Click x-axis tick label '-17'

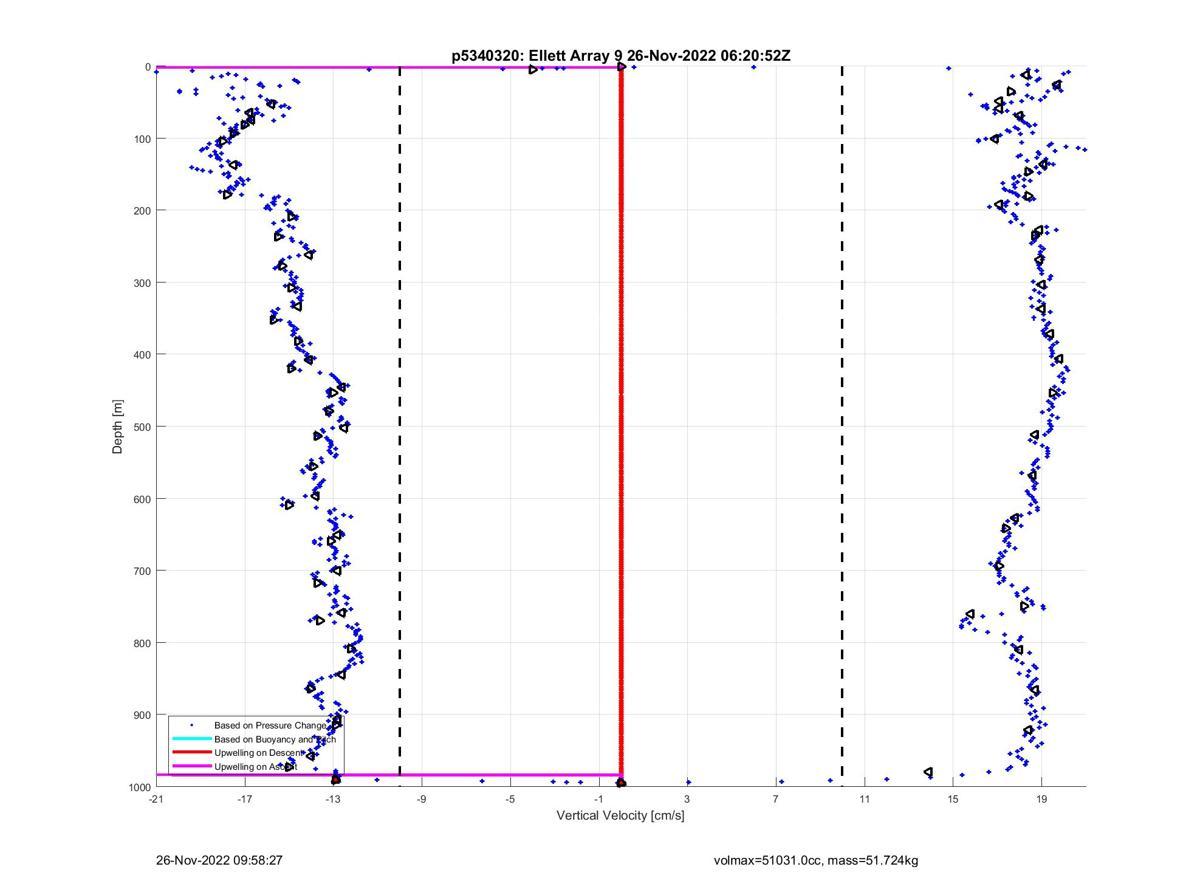coord(244,799)
